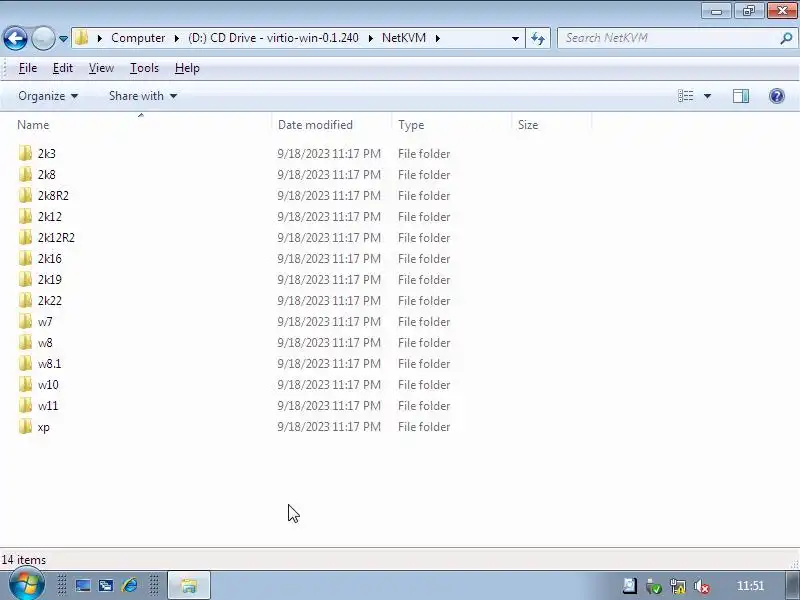This screenshot has width=800, height=600.
Task: Click the 2k3 date modified cell
Action: [329, 154]
